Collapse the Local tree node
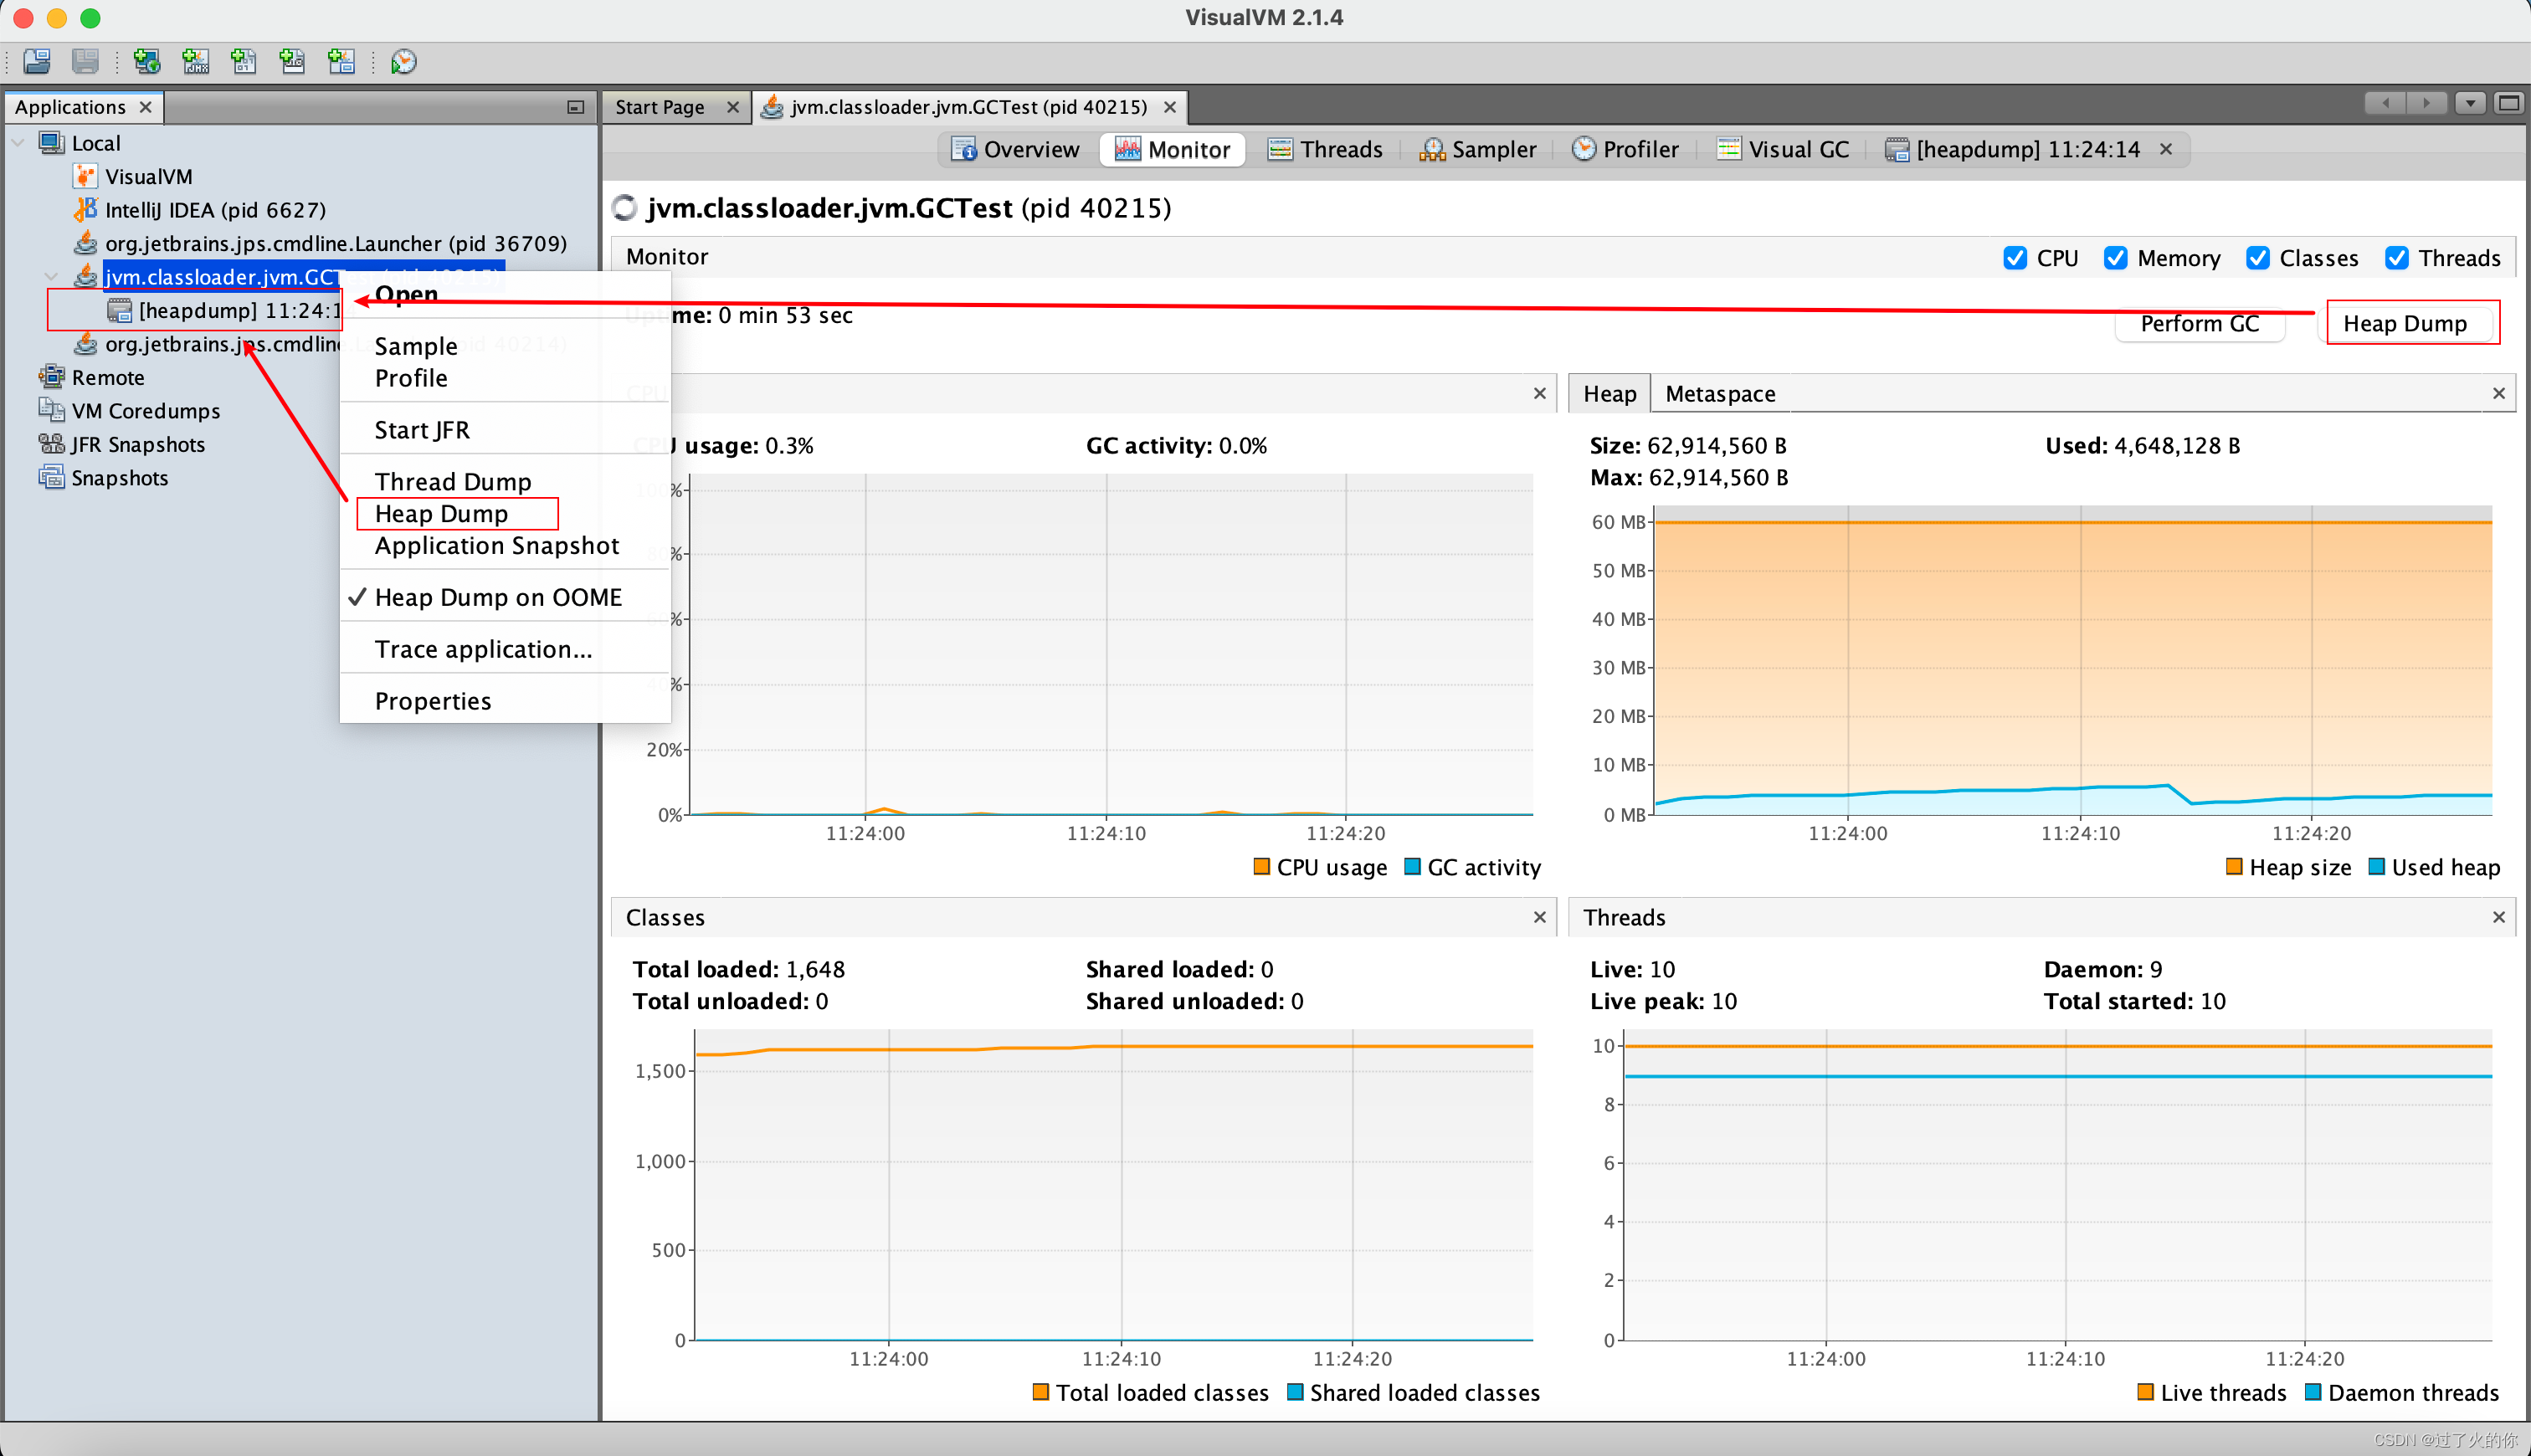 [18, 143]
